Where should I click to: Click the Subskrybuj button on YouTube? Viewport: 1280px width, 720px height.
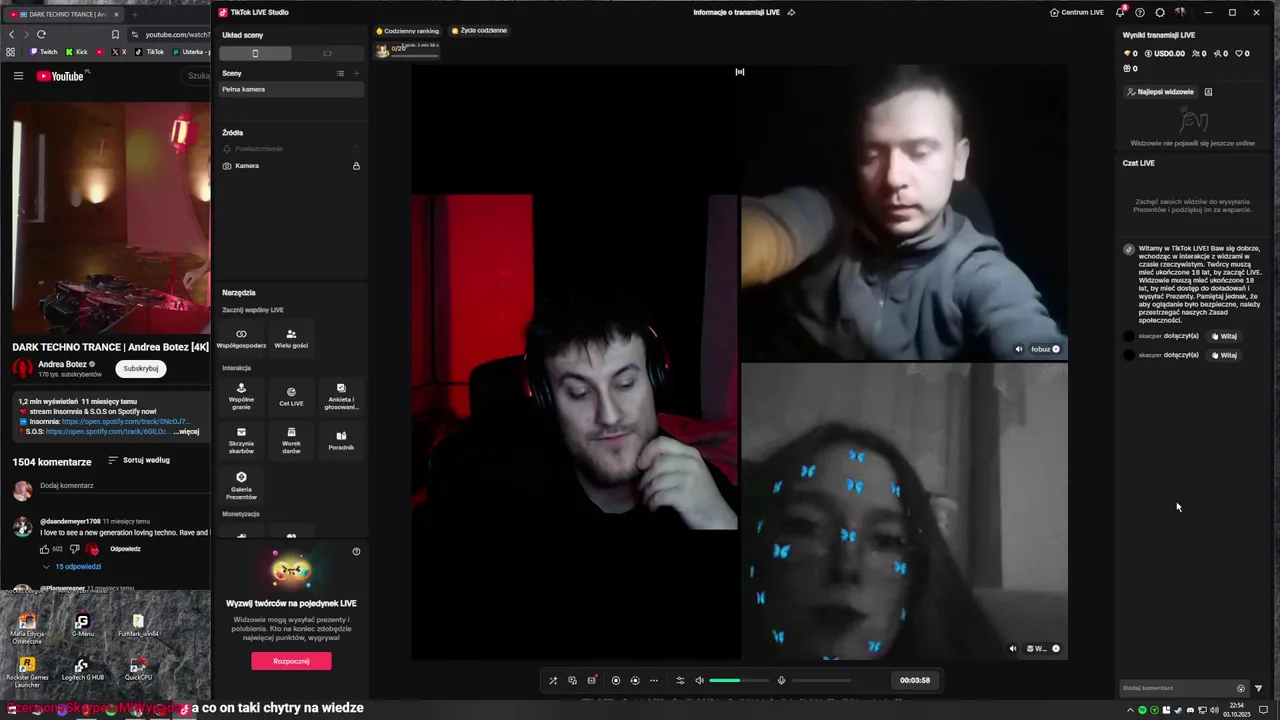[x=141, y=368]
